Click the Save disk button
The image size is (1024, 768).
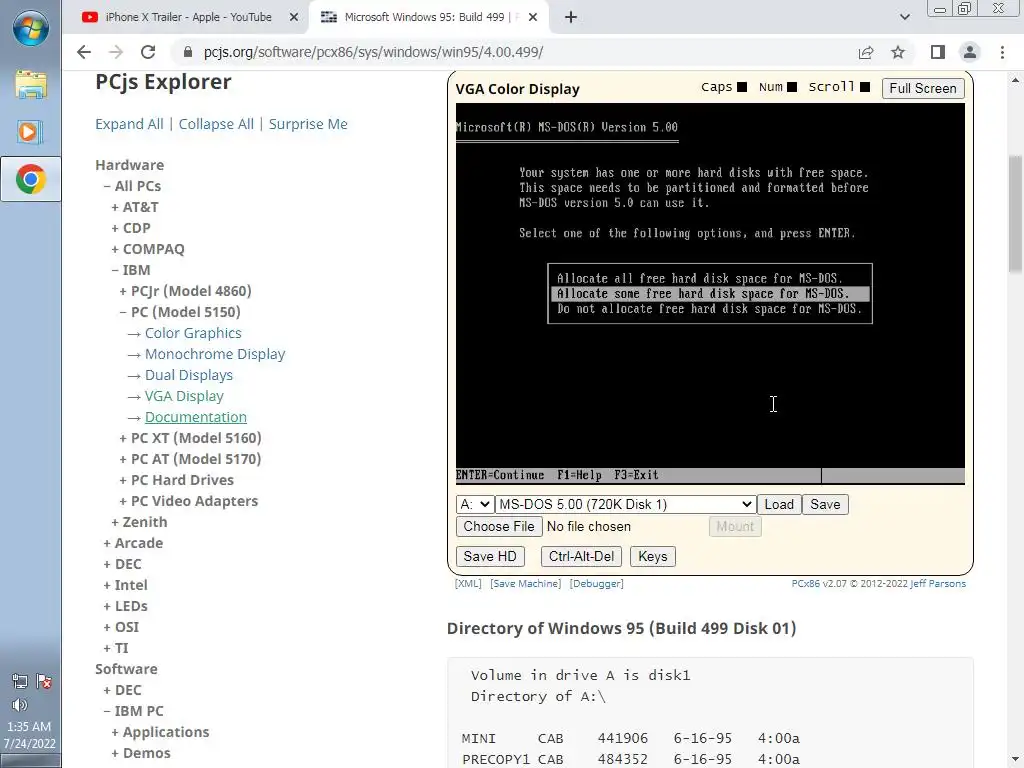[x=825, y=504]
